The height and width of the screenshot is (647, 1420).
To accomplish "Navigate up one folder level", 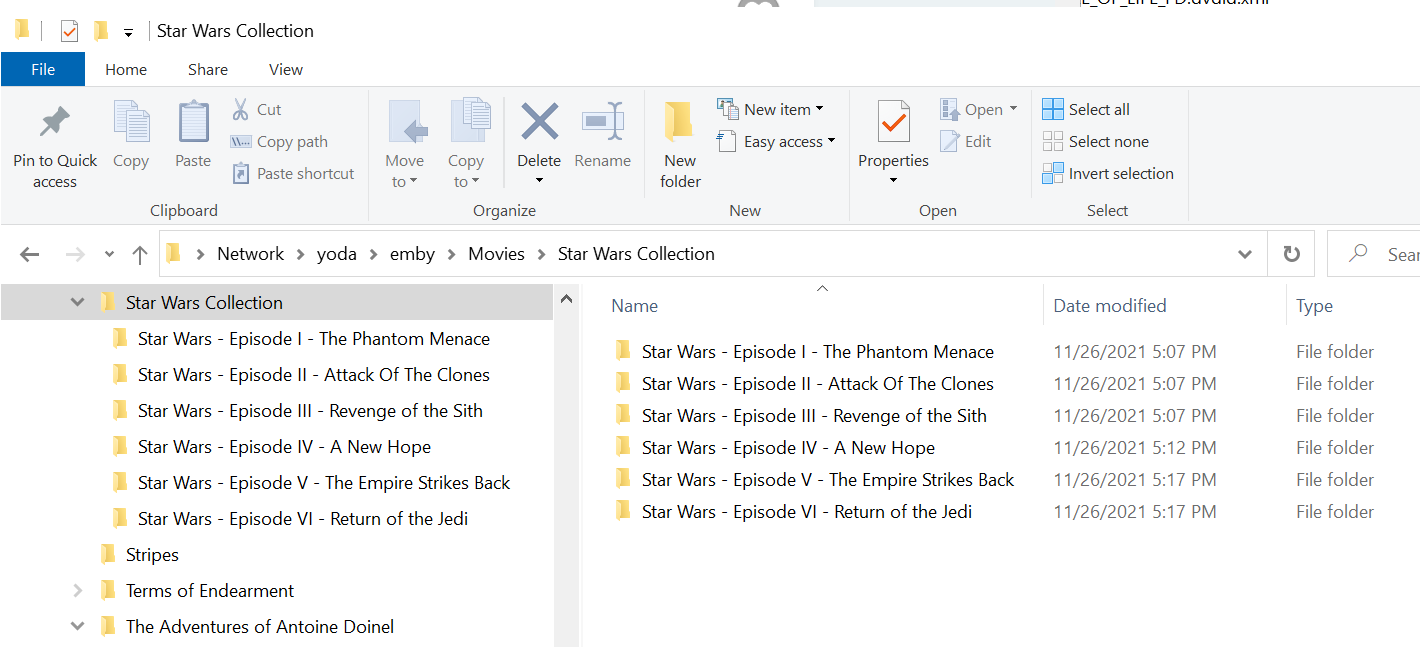I will 139,253.
